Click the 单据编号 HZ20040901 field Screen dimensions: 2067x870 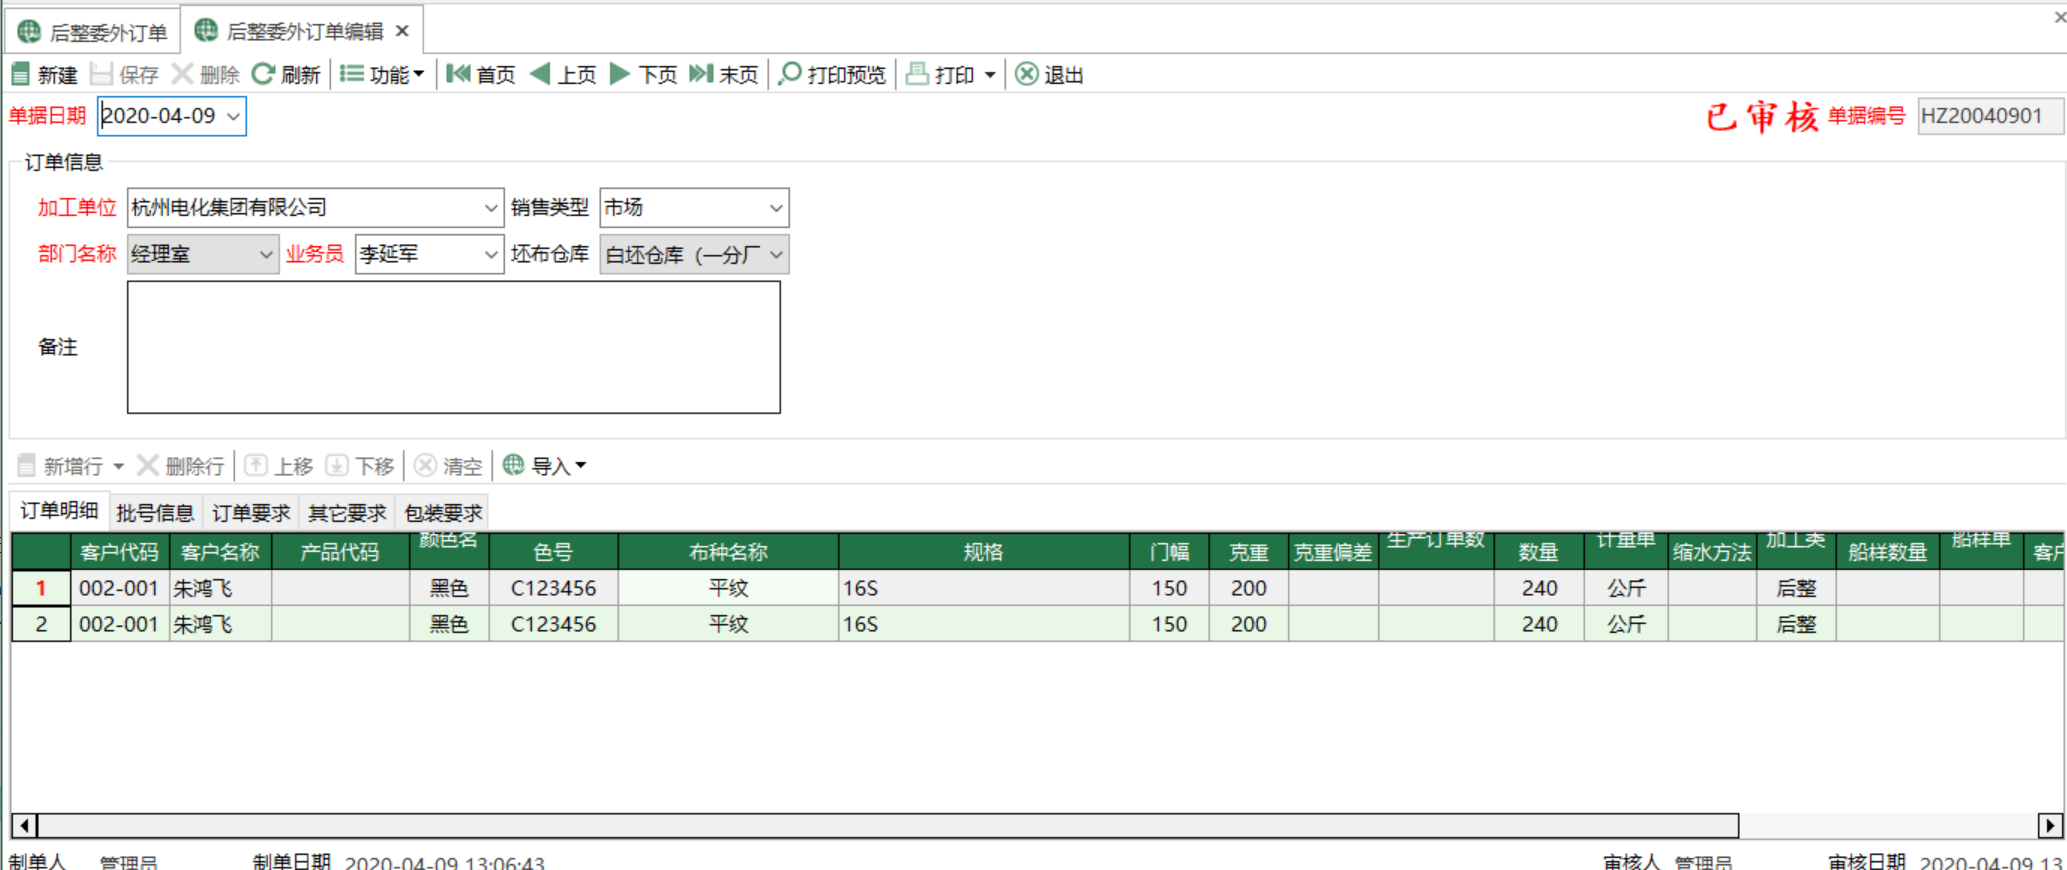(1989, 116)
